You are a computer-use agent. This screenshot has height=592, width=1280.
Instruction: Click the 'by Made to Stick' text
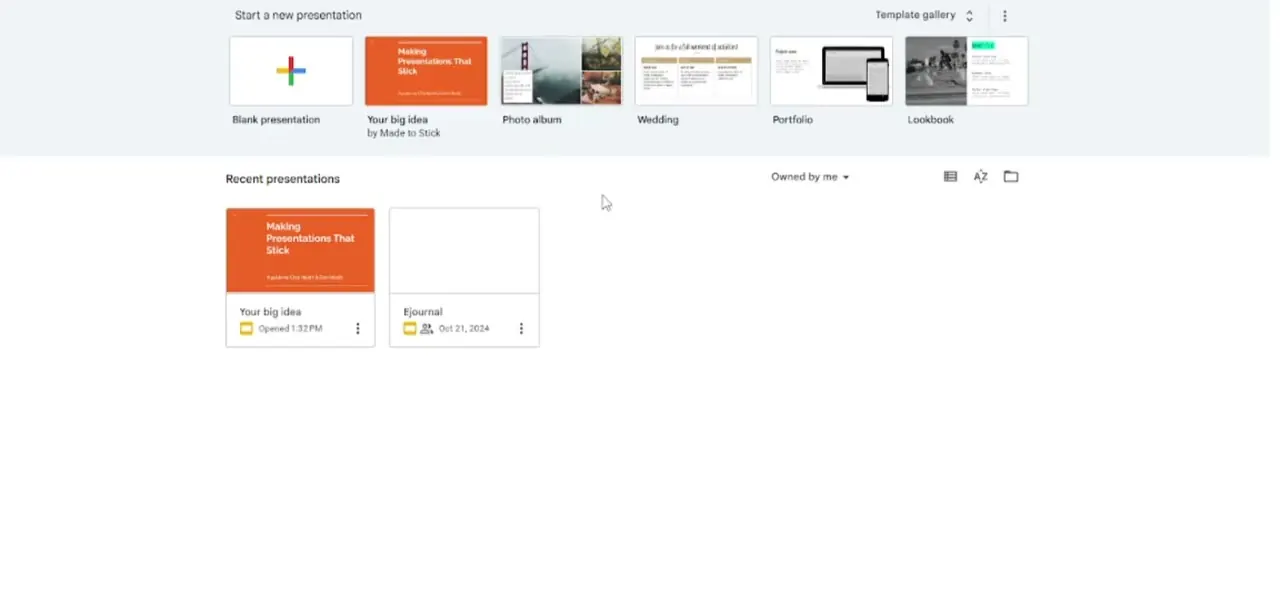click(x=404, y=133)
